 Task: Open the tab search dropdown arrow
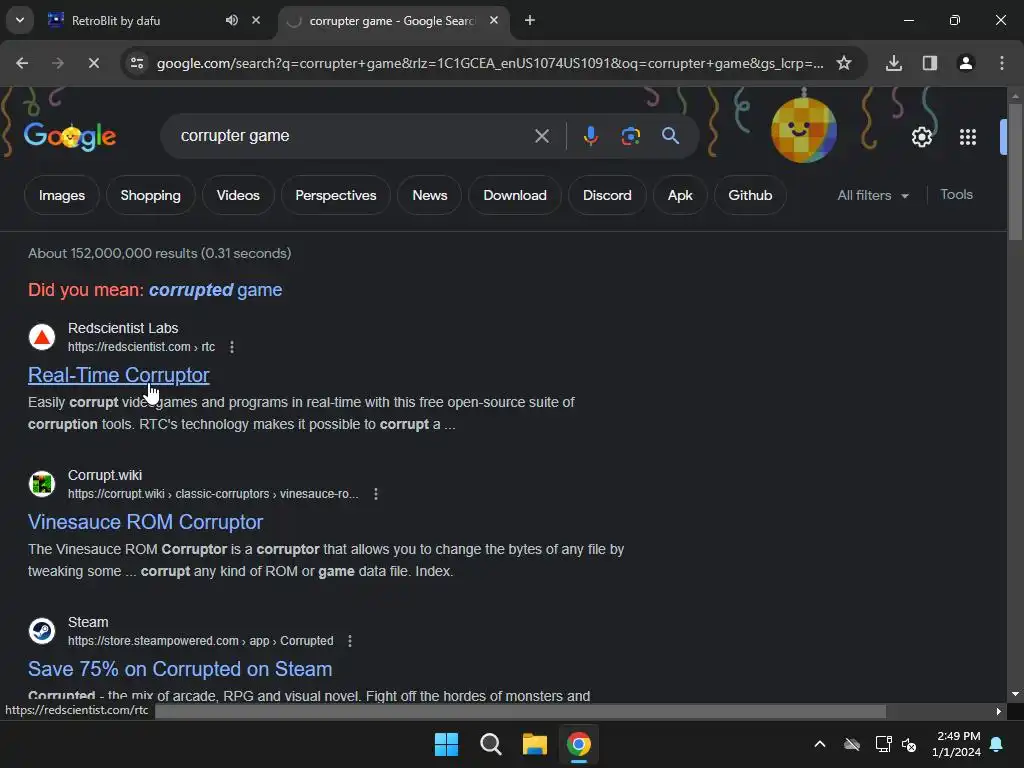tap(20, 20)
